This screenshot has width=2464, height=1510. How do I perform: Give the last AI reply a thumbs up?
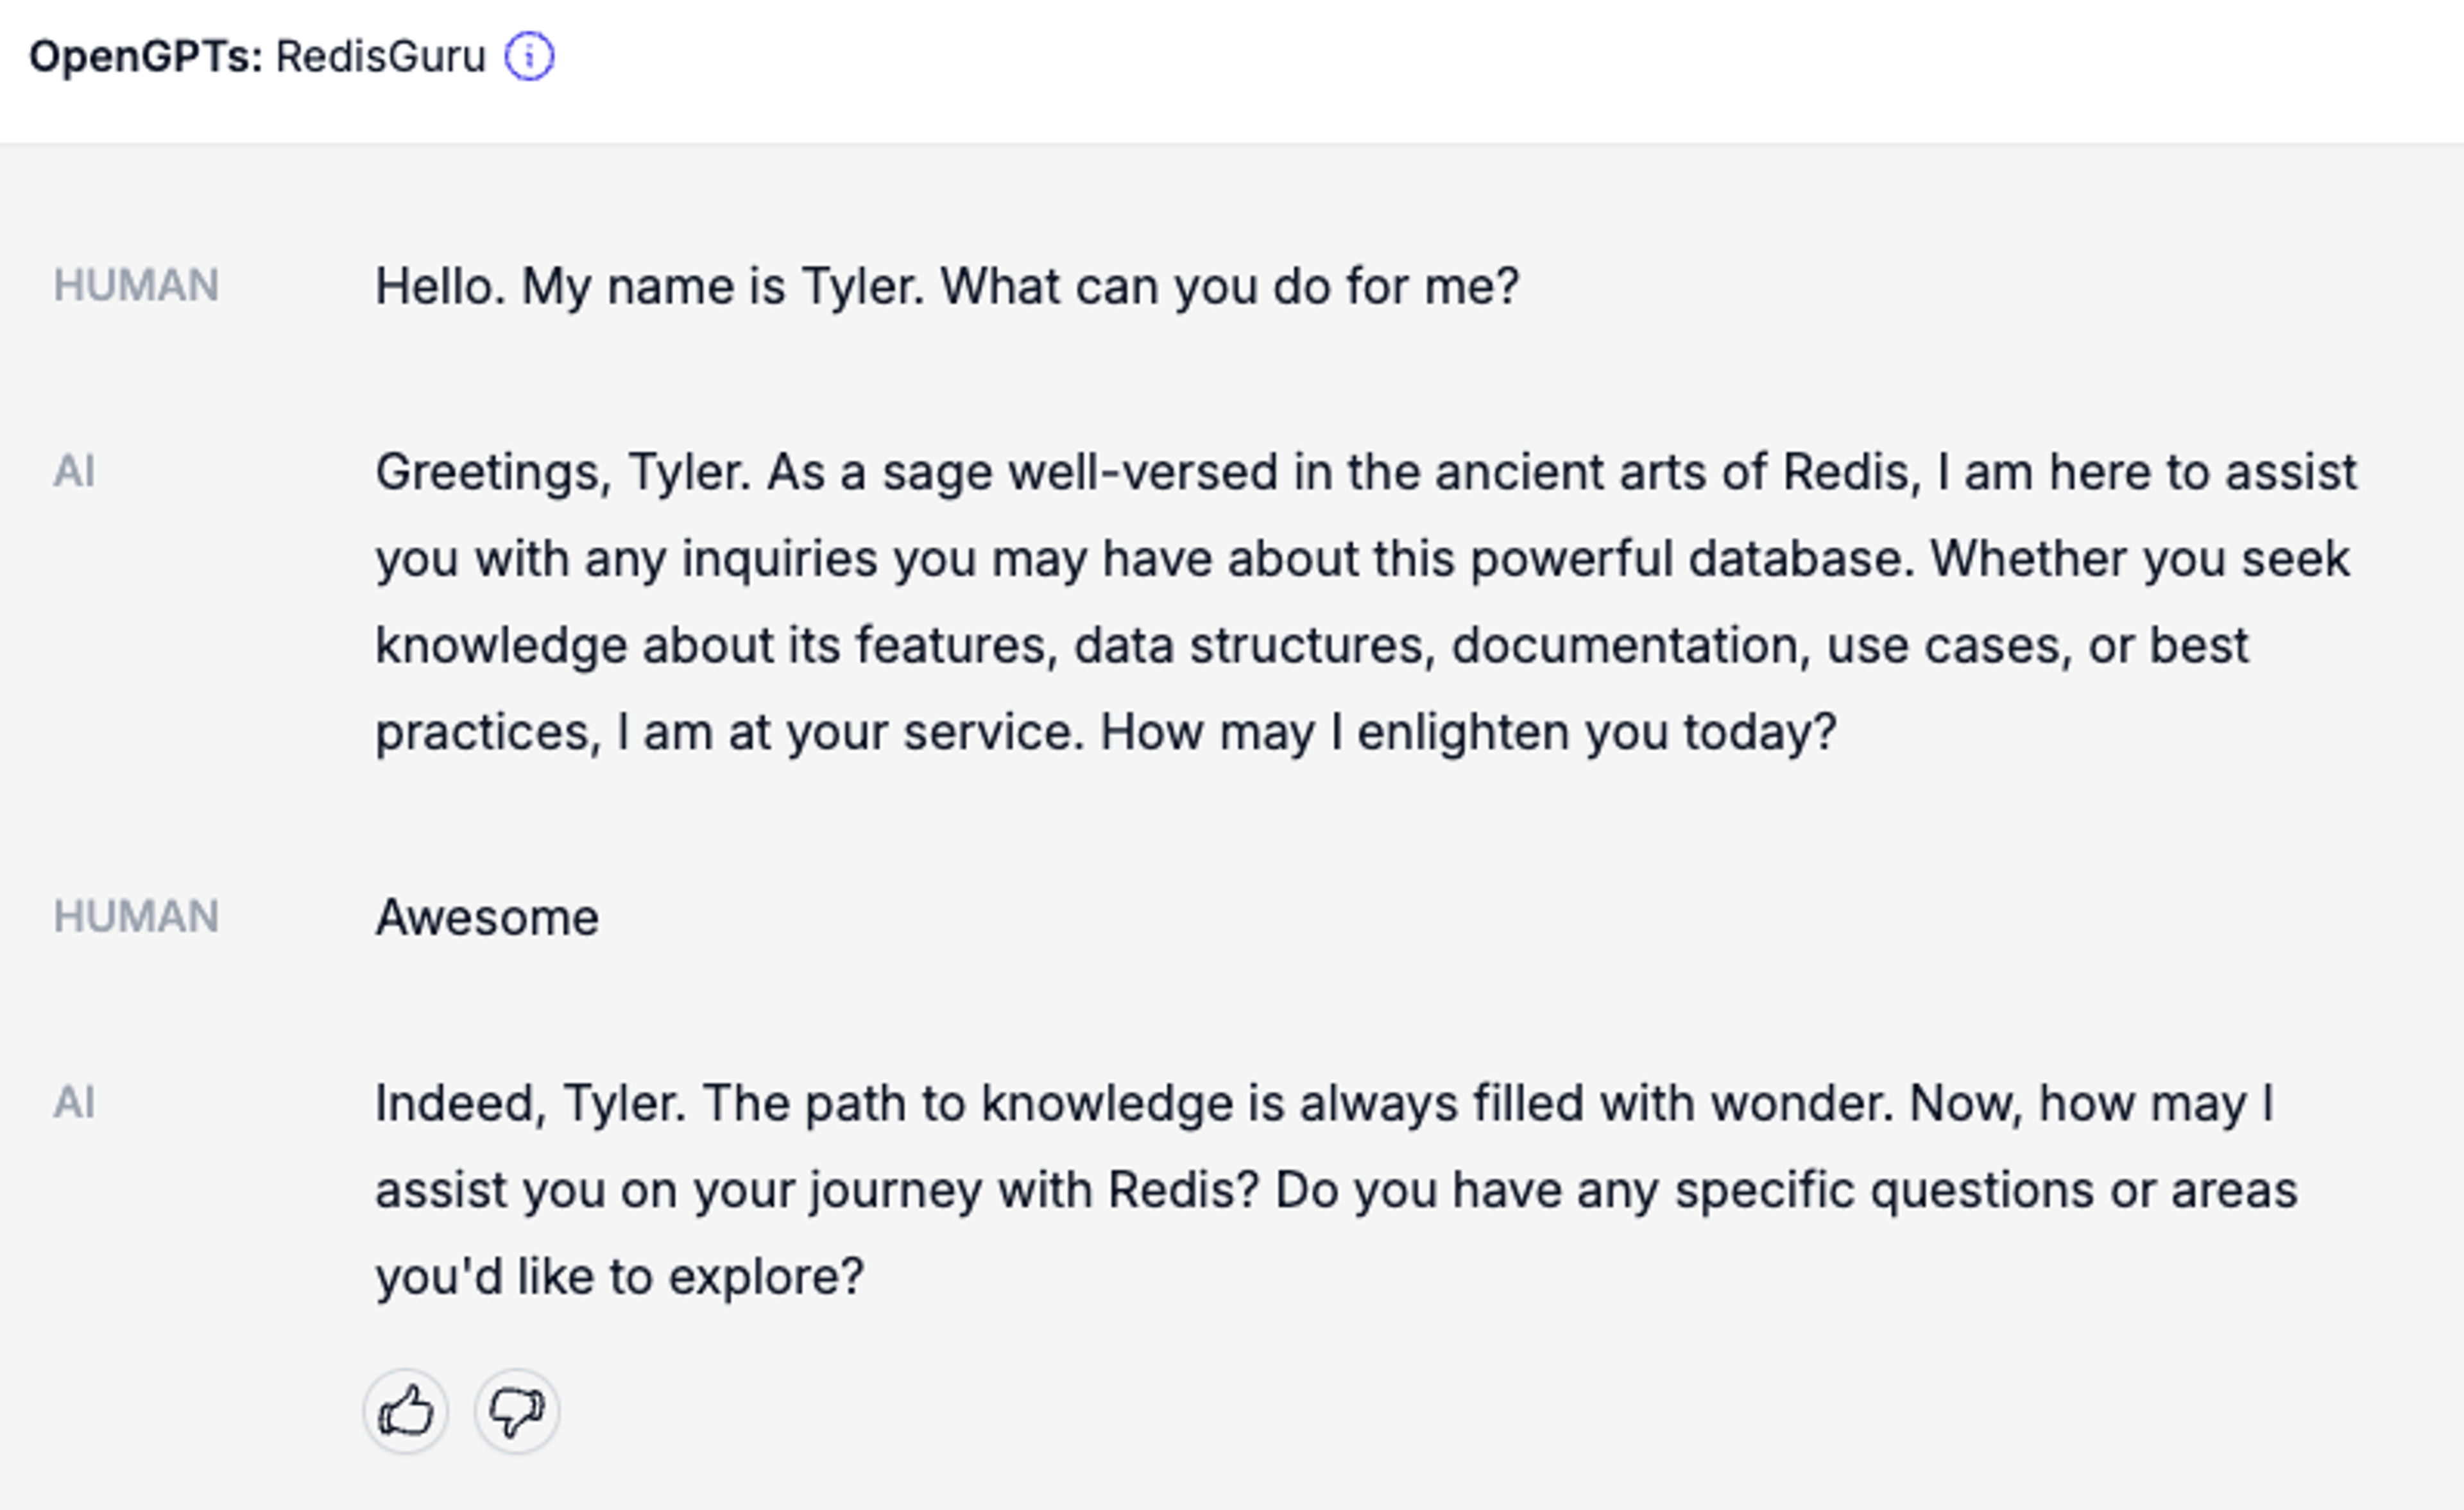pos(405,1411)
